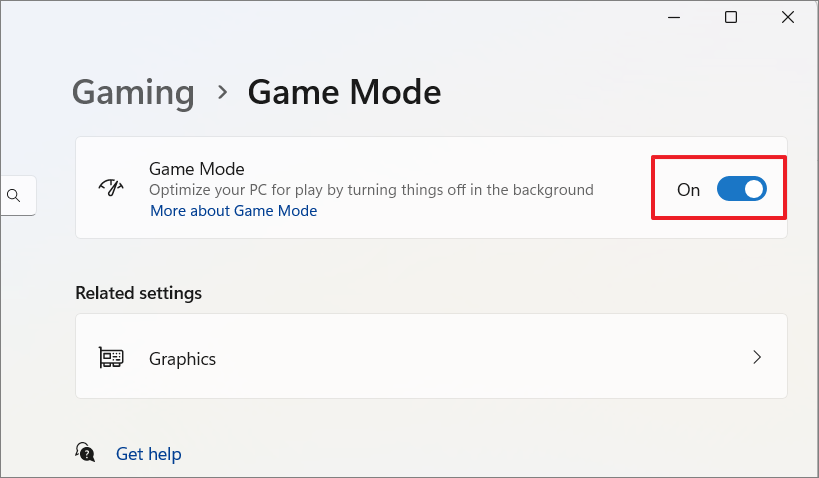Click the large Game Mode page title
Image resolution: width=819 pixels, height=478 pixels.
pyautogui.click(x=344, y=92)
